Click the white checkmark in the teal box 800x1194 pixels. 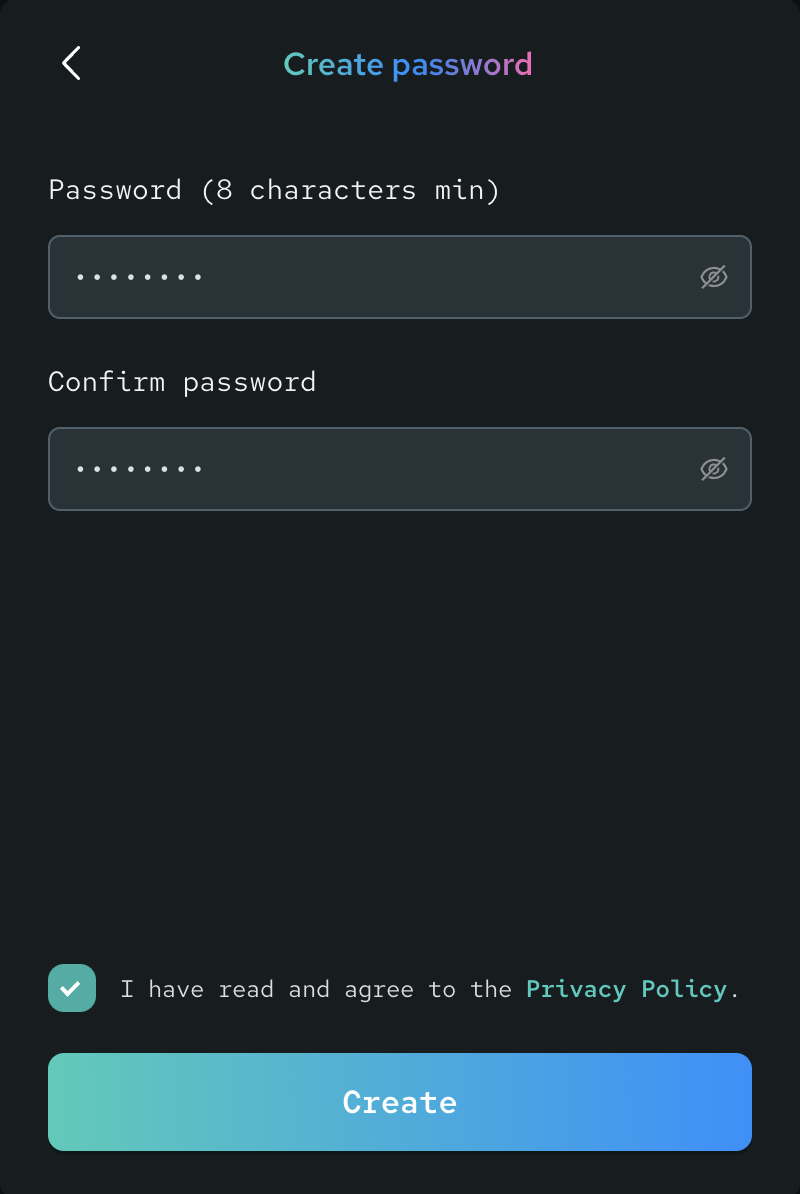point(71,989)
